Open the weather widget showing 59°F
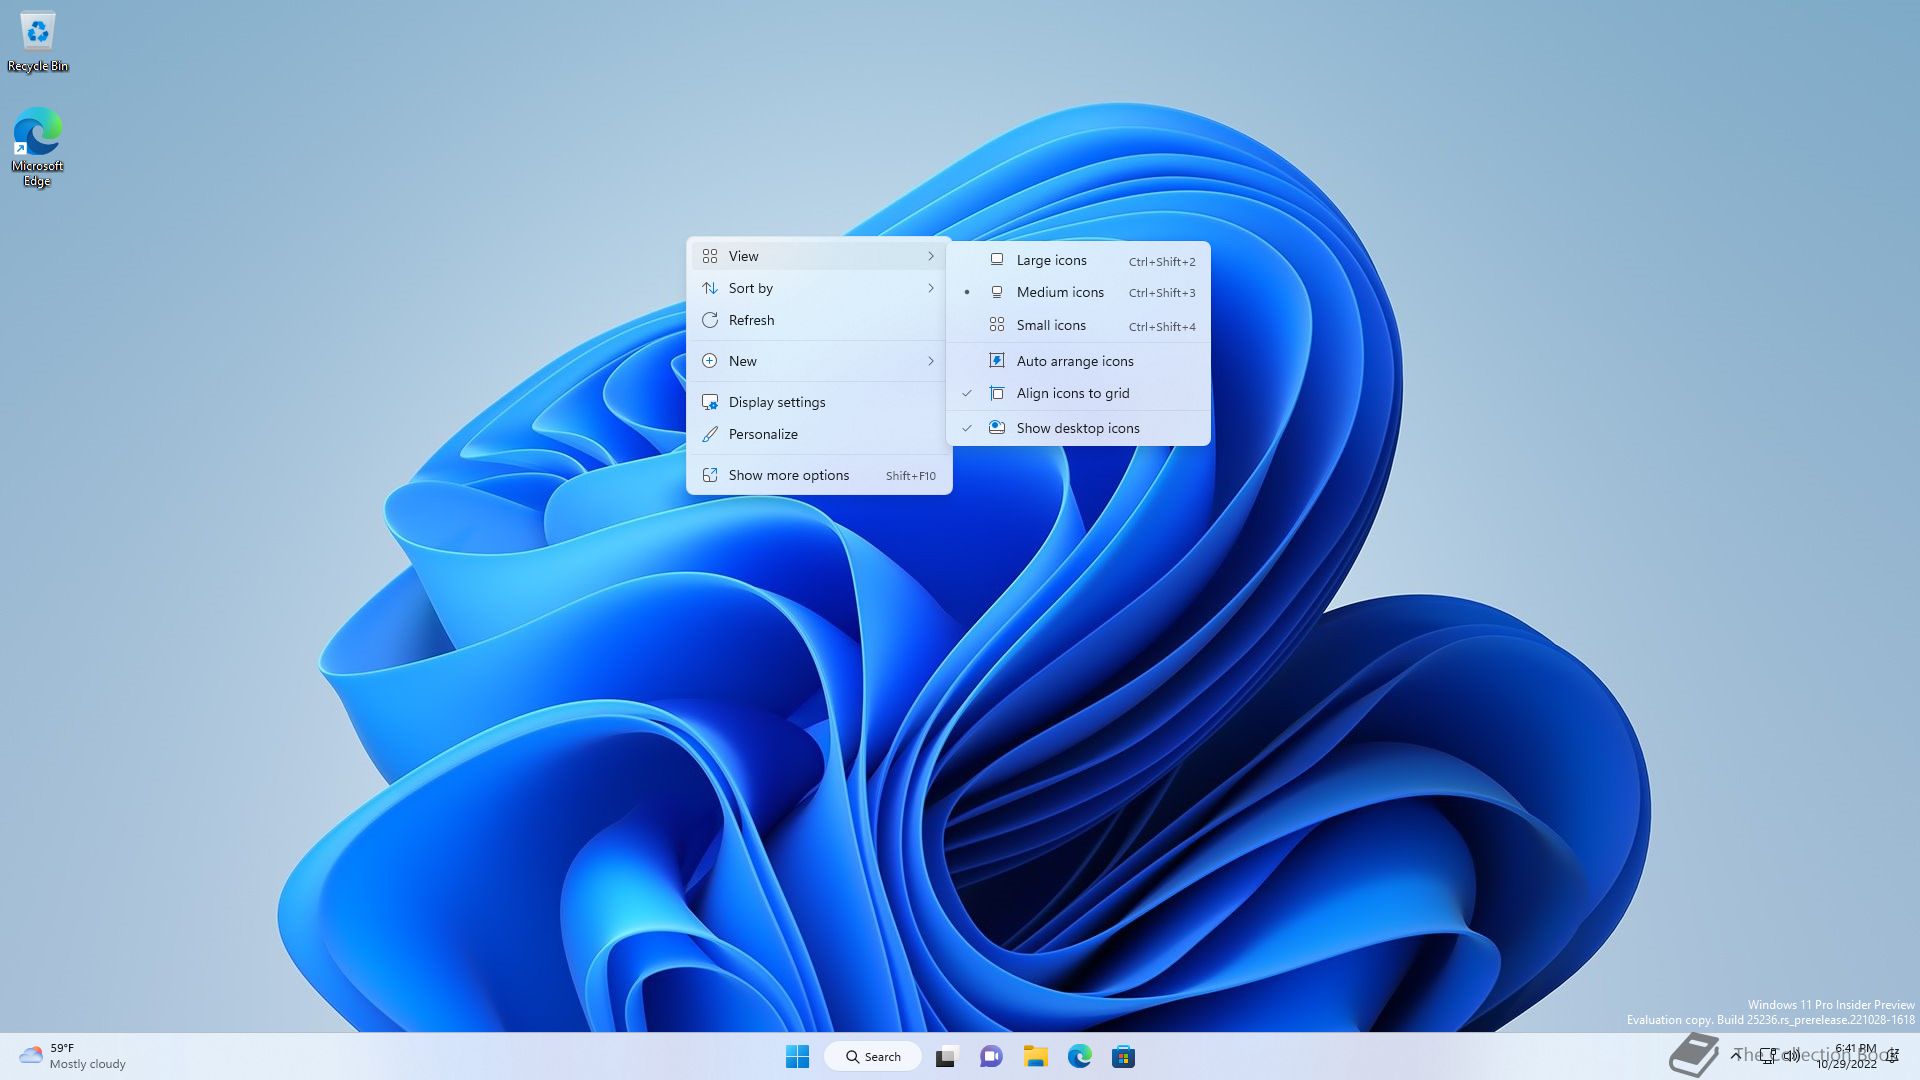Image resolution: width=1920 pixels, height=1080 pixels. pos(72,1056)
